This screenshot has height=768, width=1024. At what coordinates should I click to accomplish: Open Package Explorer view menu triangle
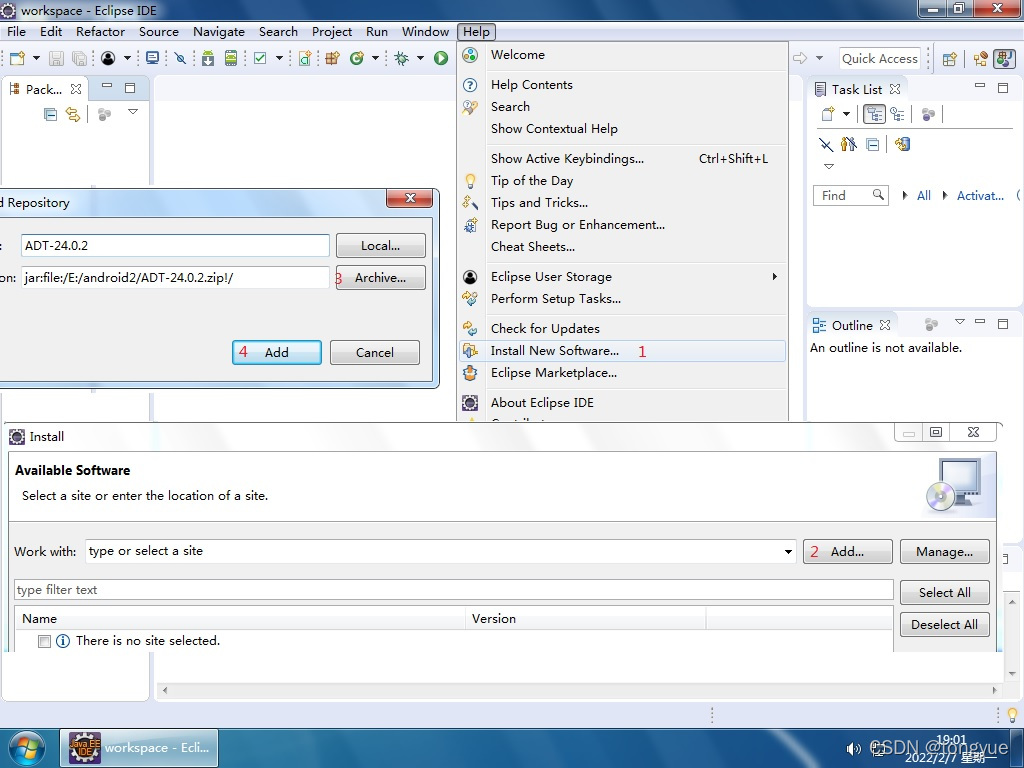tap(133, 112)
